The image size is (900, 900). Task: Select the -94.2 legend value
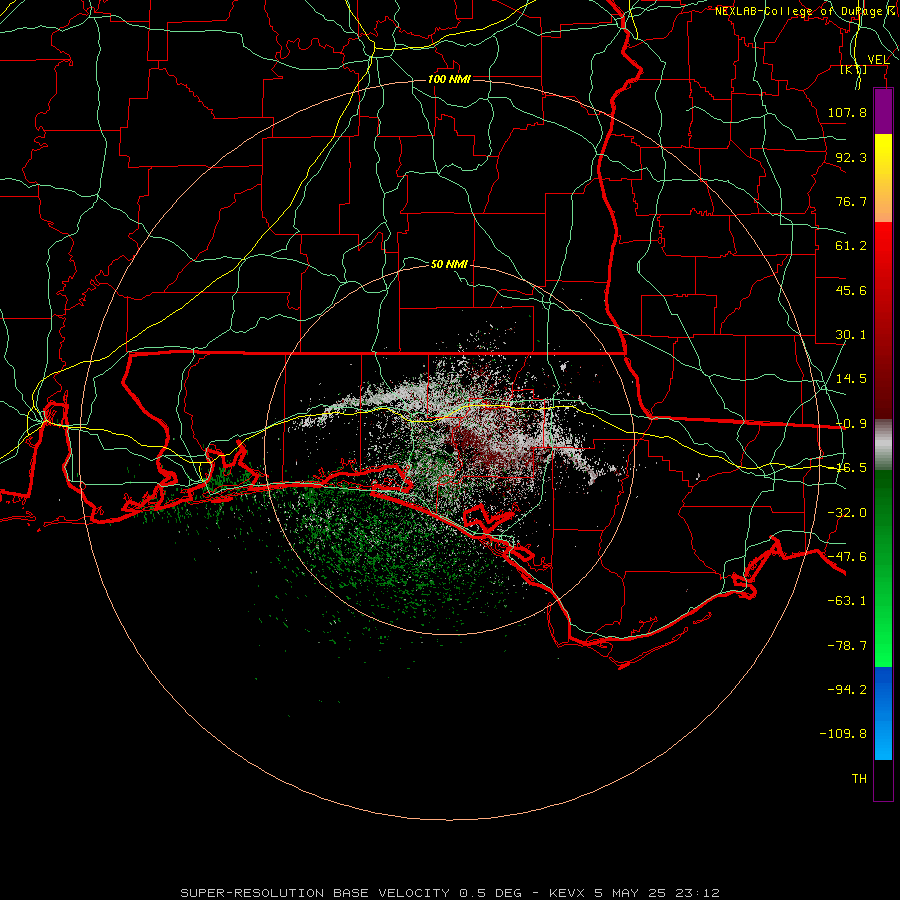pyautogui.click(x=847, y=689)
